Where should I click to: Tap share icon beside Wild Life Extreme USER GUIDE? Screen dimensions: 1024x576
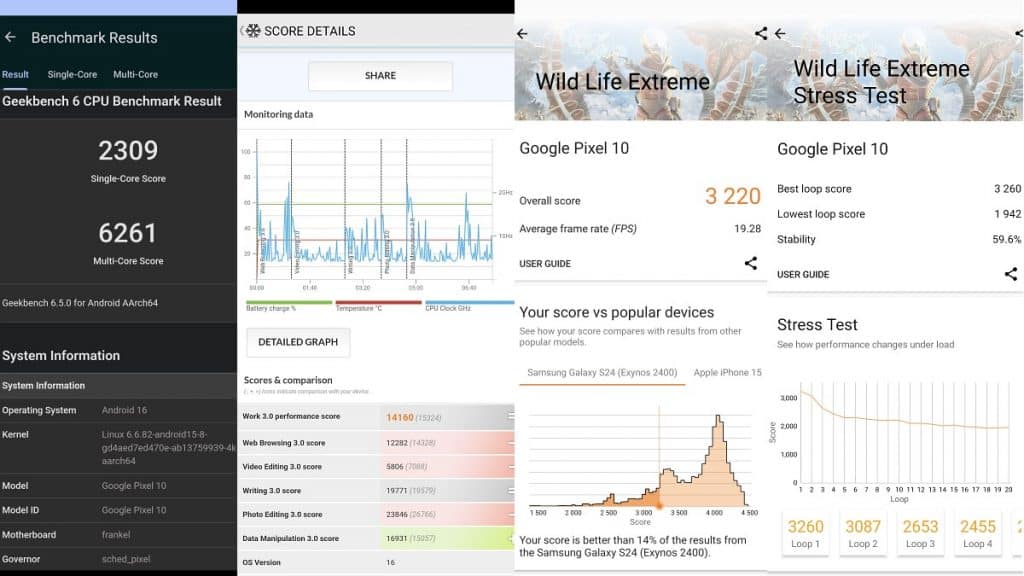pos(750,264)
